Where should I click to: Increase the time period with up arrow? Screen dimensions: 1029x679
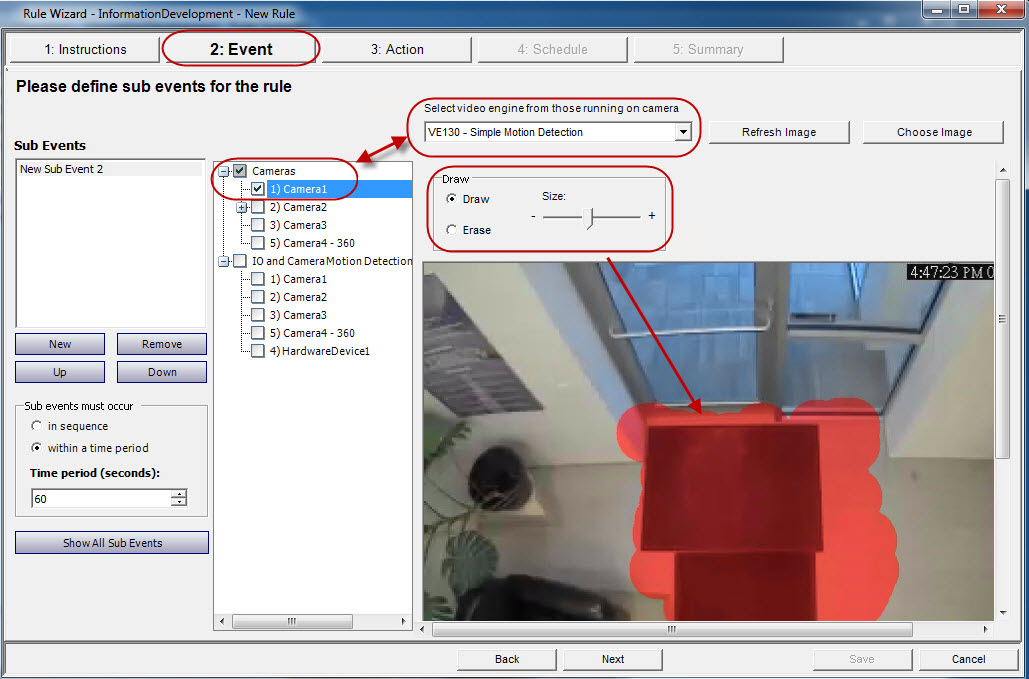[179, 494]
